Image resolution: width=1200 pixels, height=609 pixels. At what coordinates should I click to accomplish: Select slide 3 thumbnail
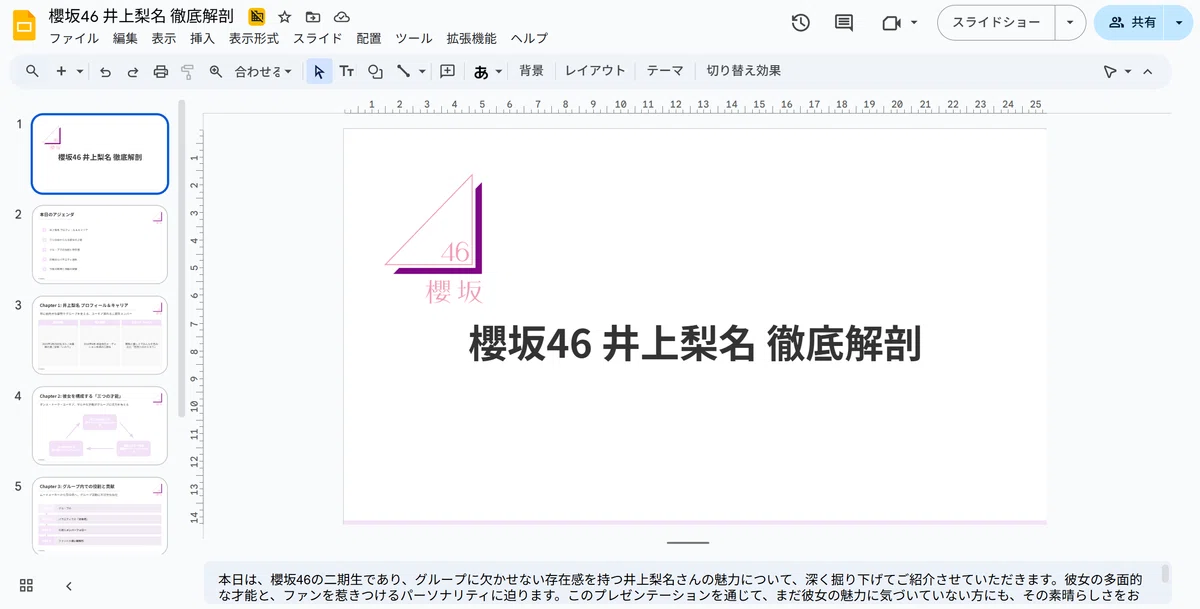pos(100,334)
